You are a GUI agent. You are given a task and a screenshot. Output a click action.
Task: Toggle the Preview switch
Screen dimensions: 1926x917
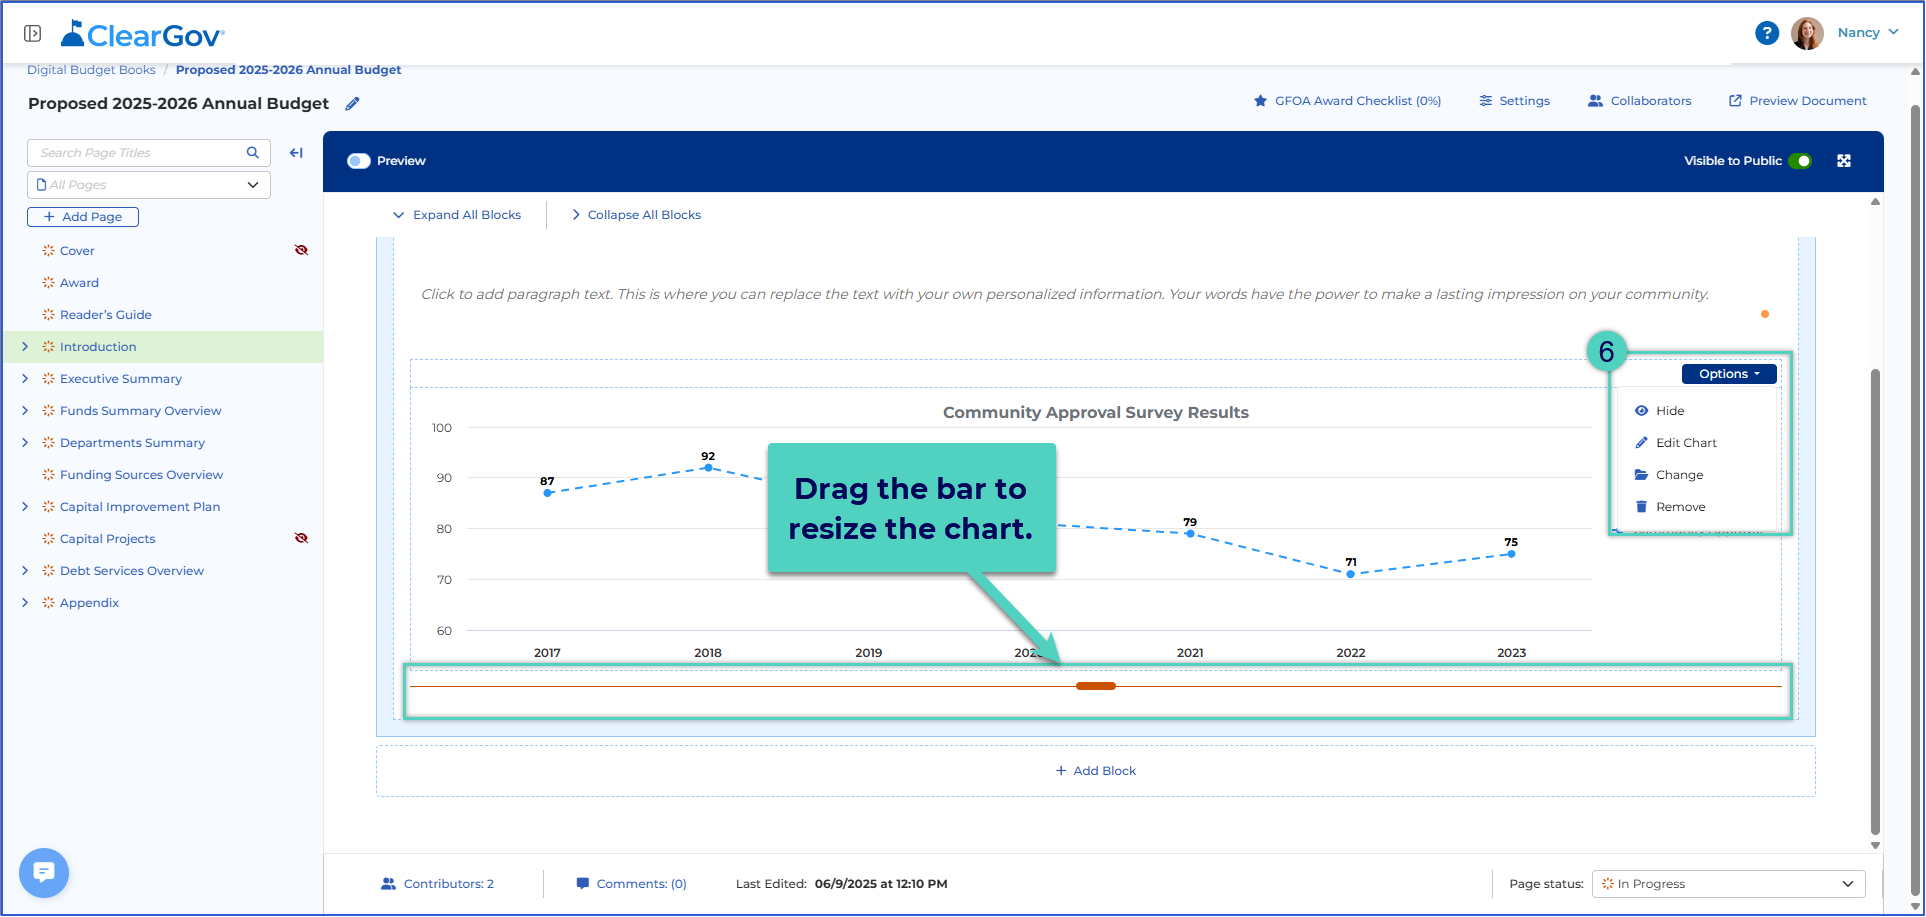pos(359,161)
